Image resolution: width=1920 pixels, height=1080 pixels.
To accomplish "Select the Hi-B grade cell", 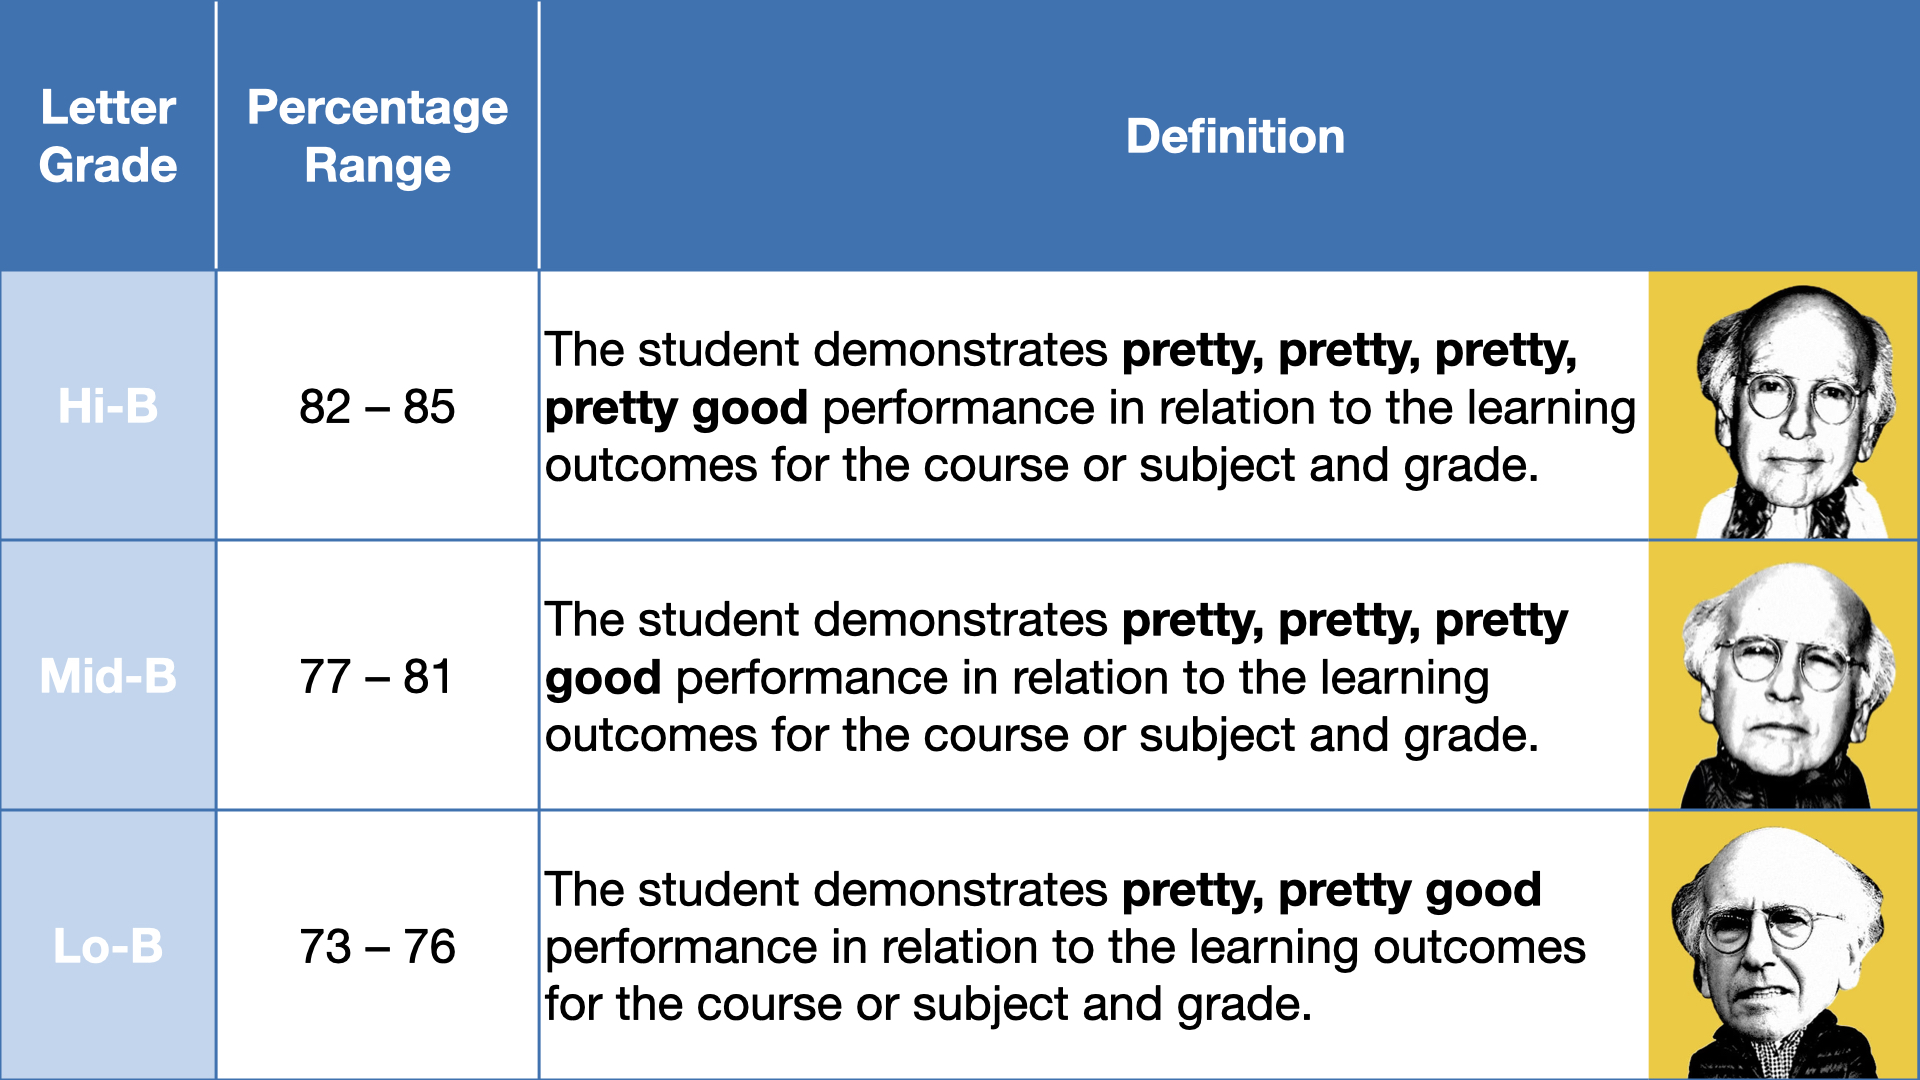I will click(x=108, y=406).
